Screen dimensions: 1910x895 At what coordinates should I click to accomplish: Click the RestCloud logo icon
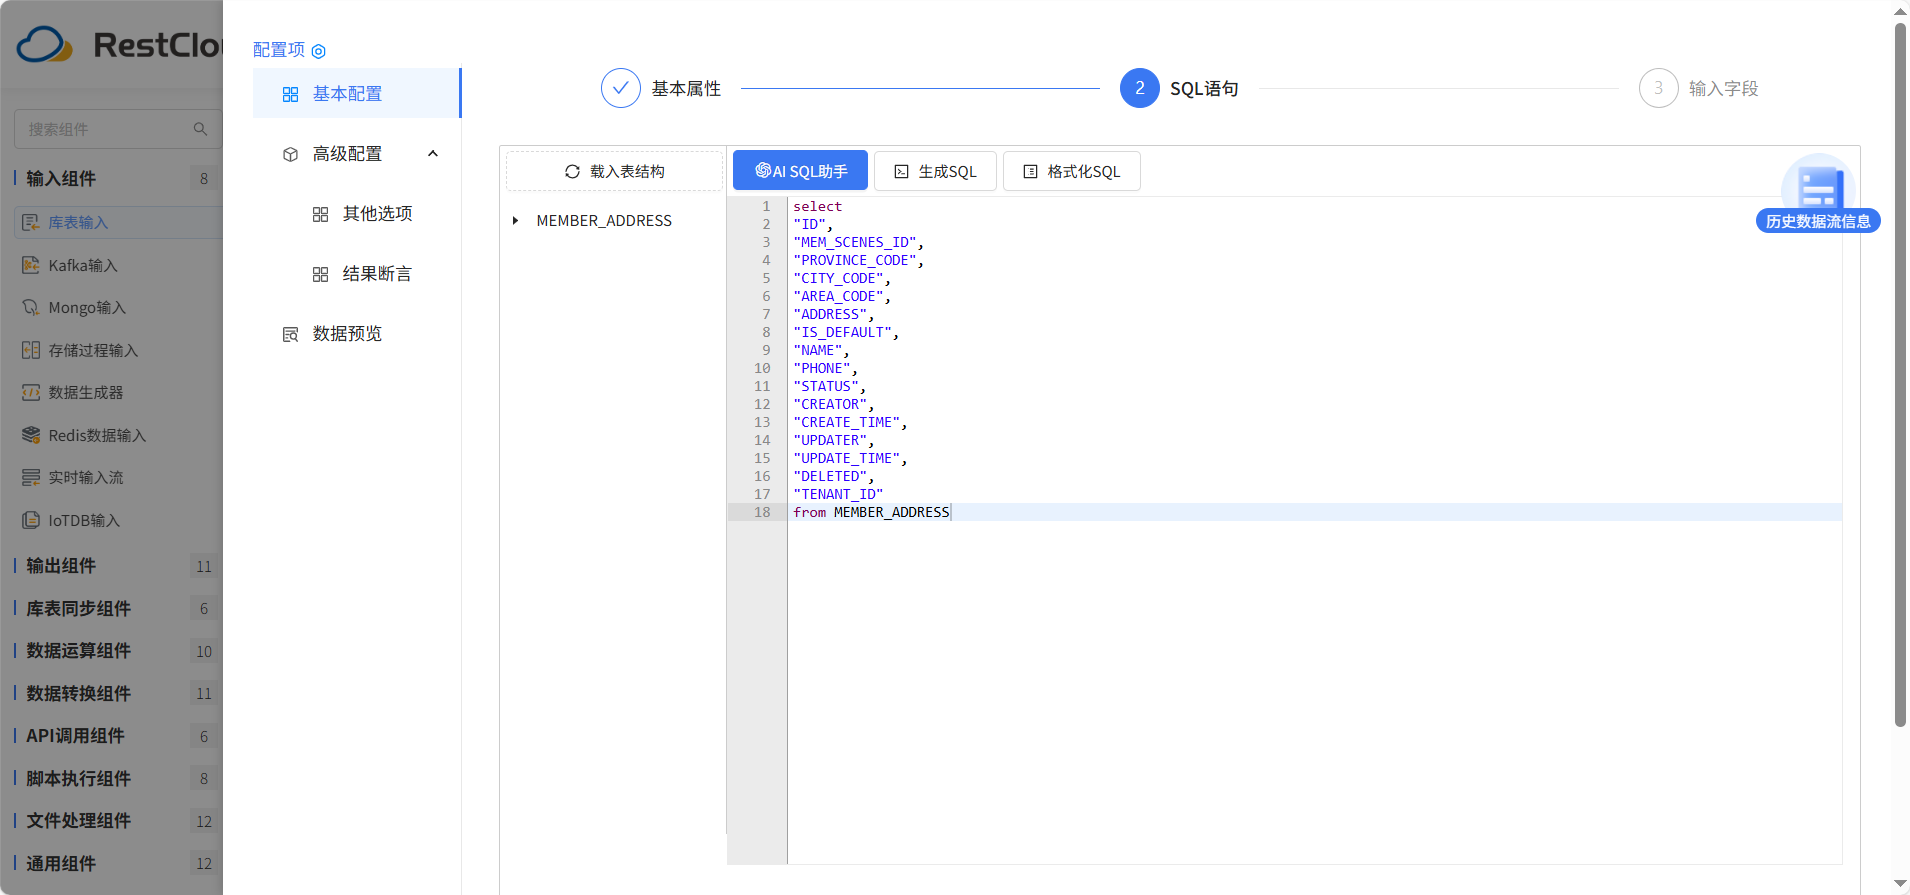45,45
